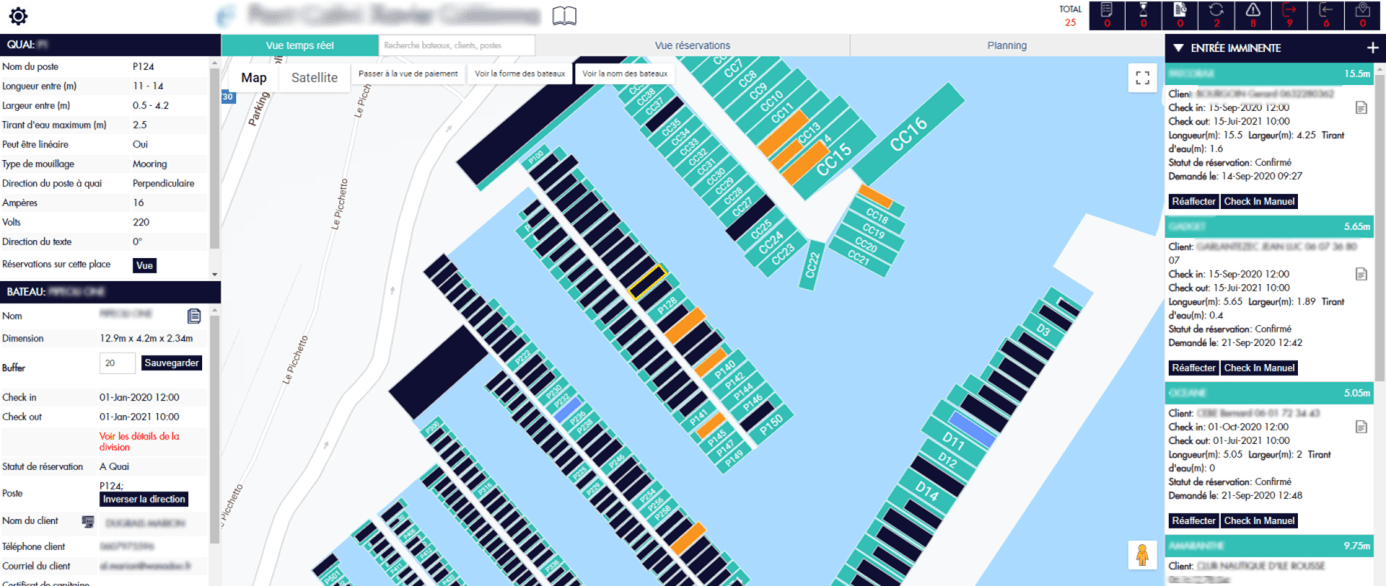Focus the boats and clients search field
Image resolution: width=1386 pixels, height=586 pixels.
tap(457, 46)
